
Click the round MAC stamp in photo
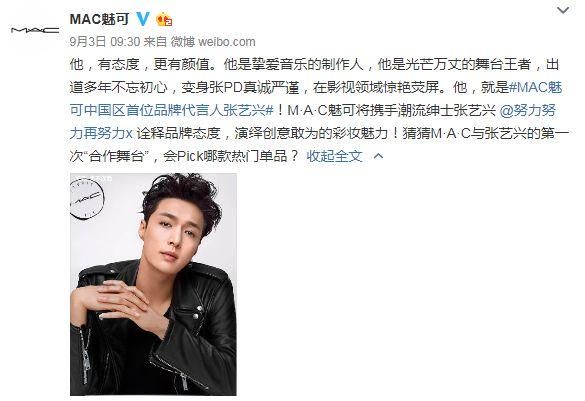(87, 198)
